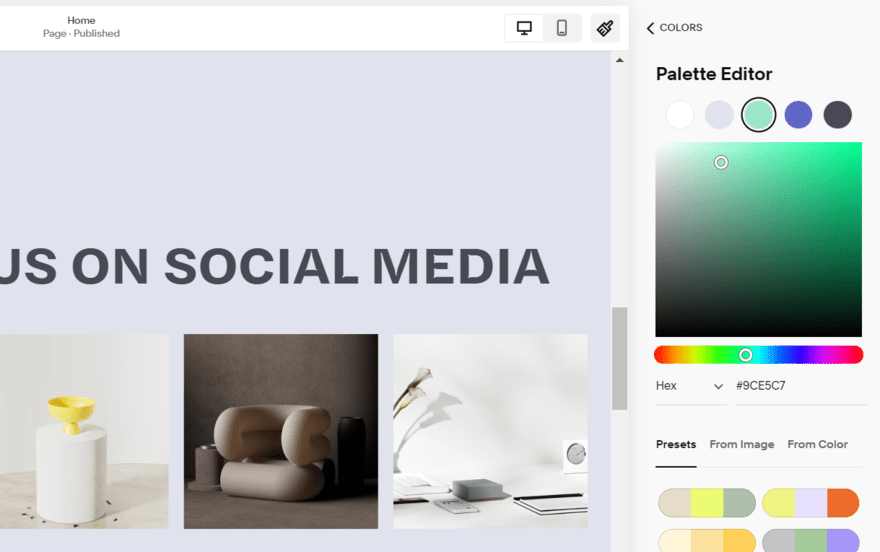
Task: Click the Palette Editor heading
Action: click(x=714, y=73)
